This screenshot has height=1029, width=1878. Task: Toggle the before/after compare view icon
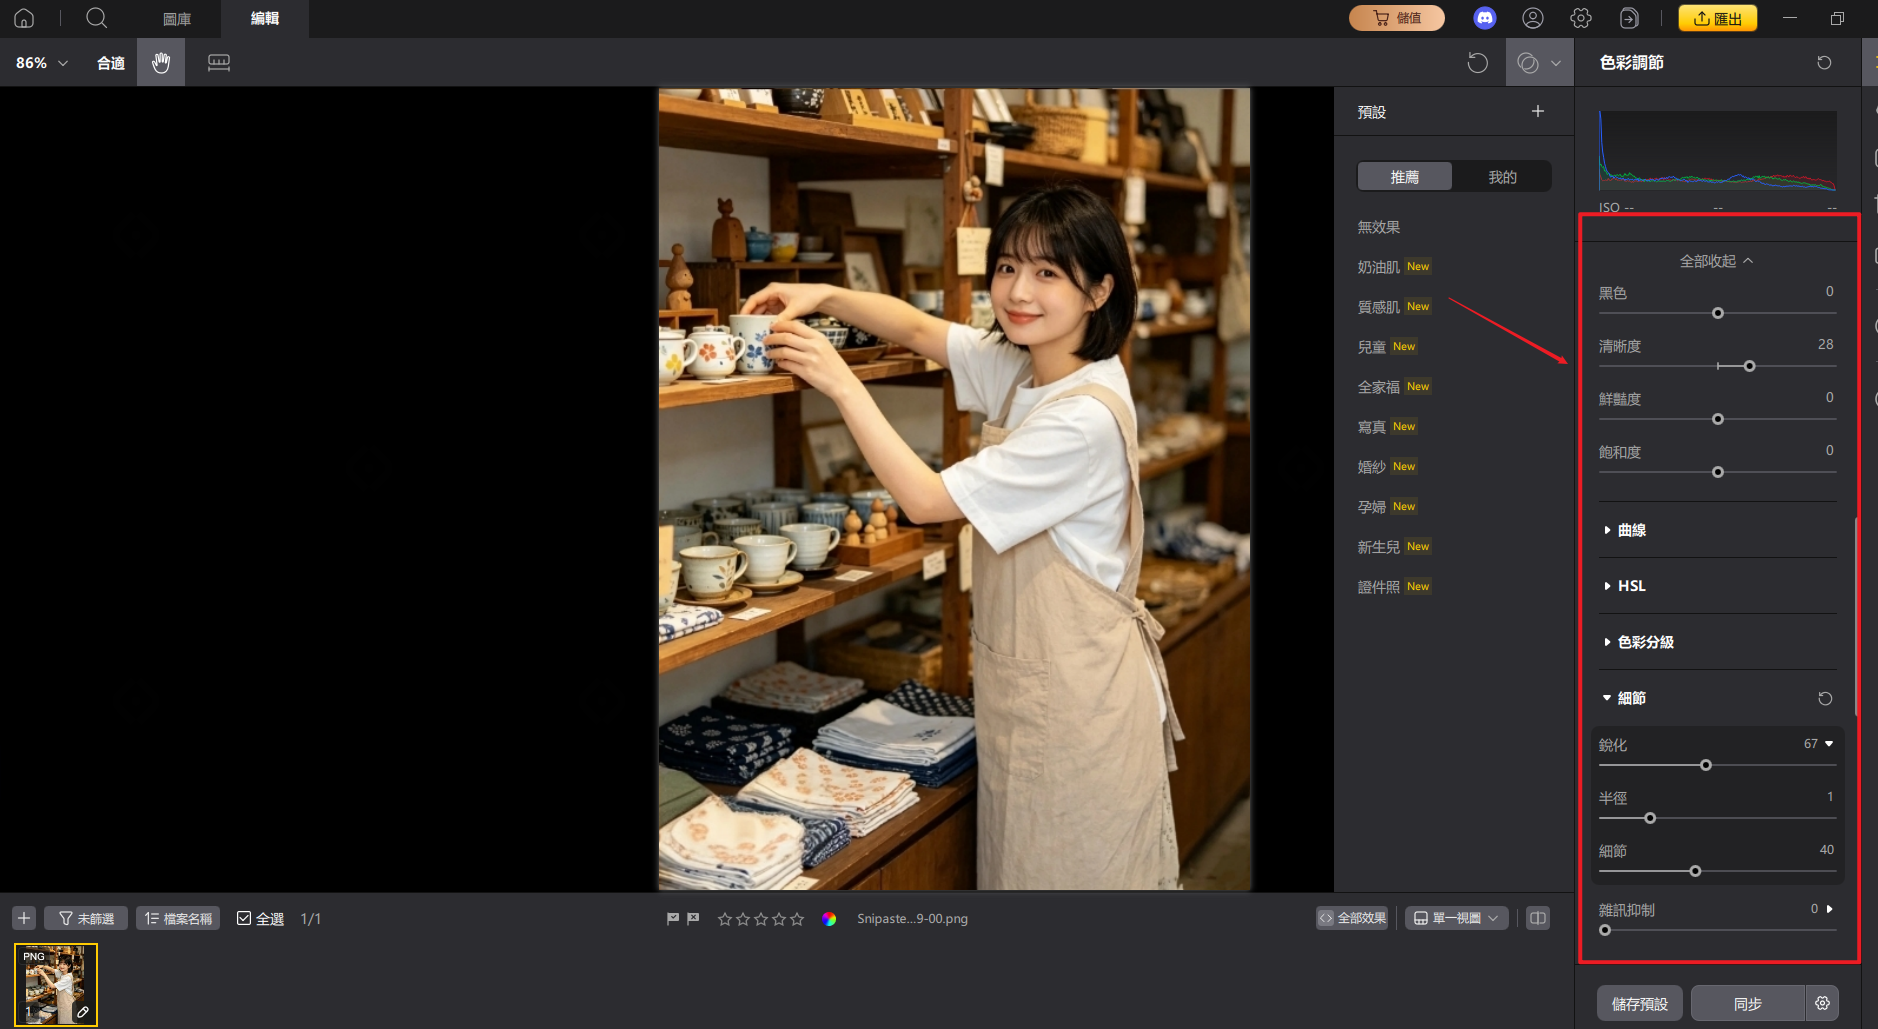tap(1537, 917)
